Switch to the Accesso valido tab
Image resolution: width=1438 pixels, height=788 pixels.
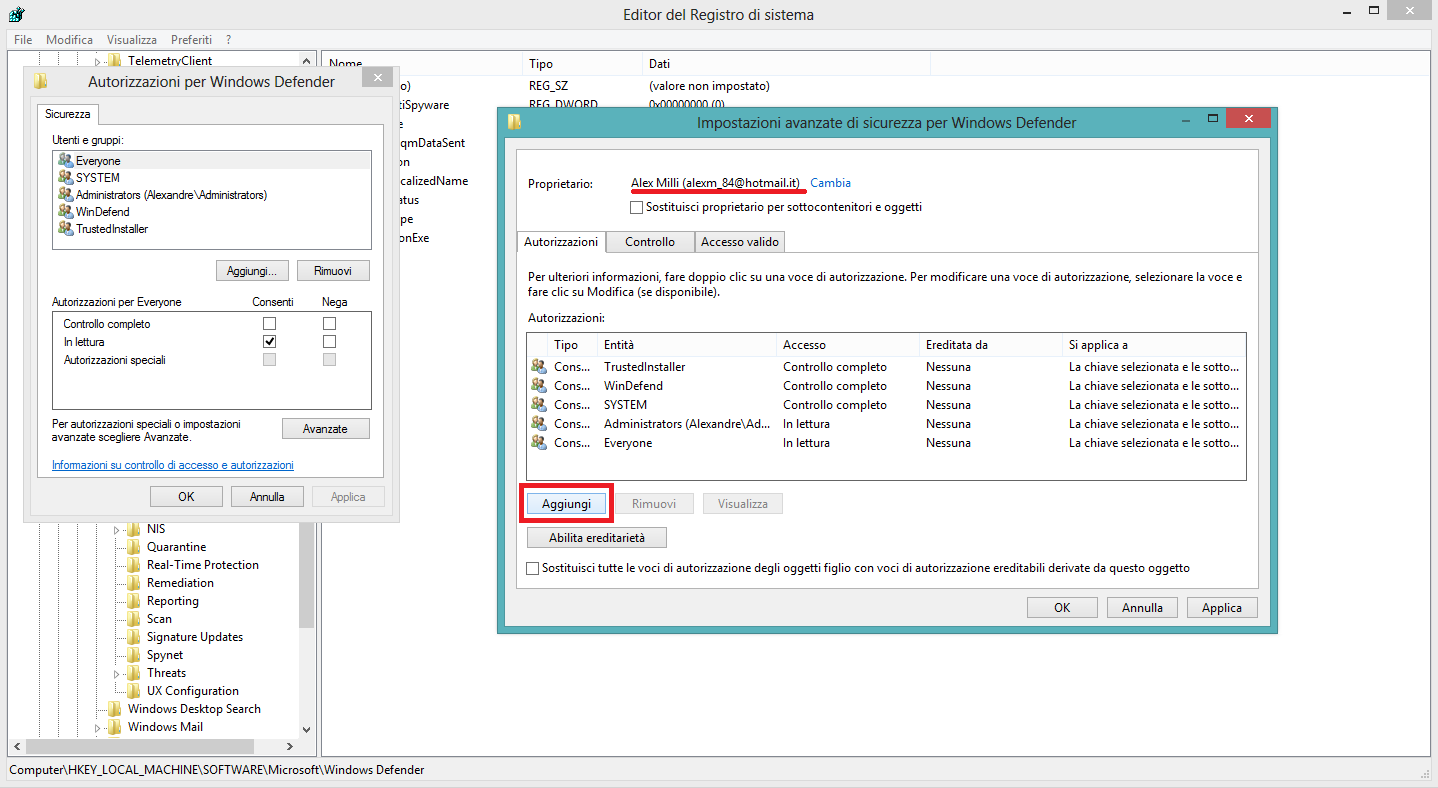[740, 242]
